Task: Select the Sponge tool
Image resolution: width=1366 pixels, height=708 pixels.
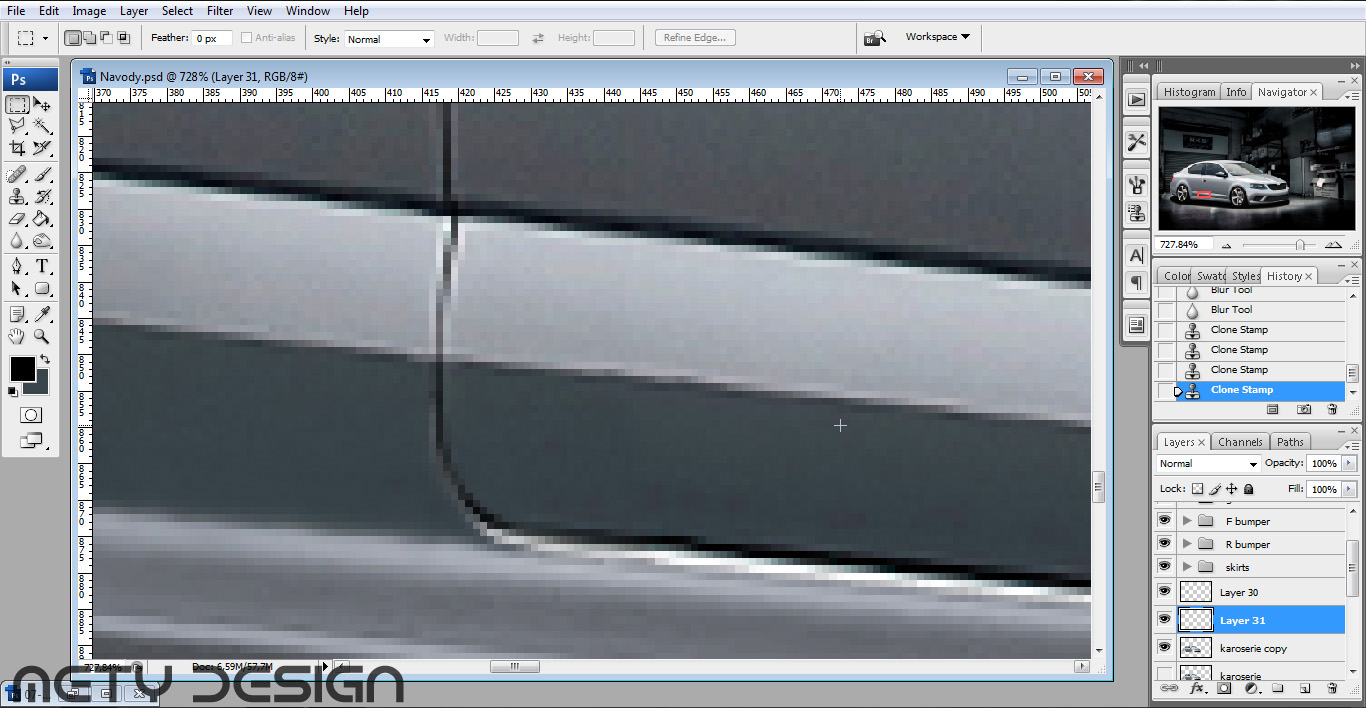Action: 42,241
